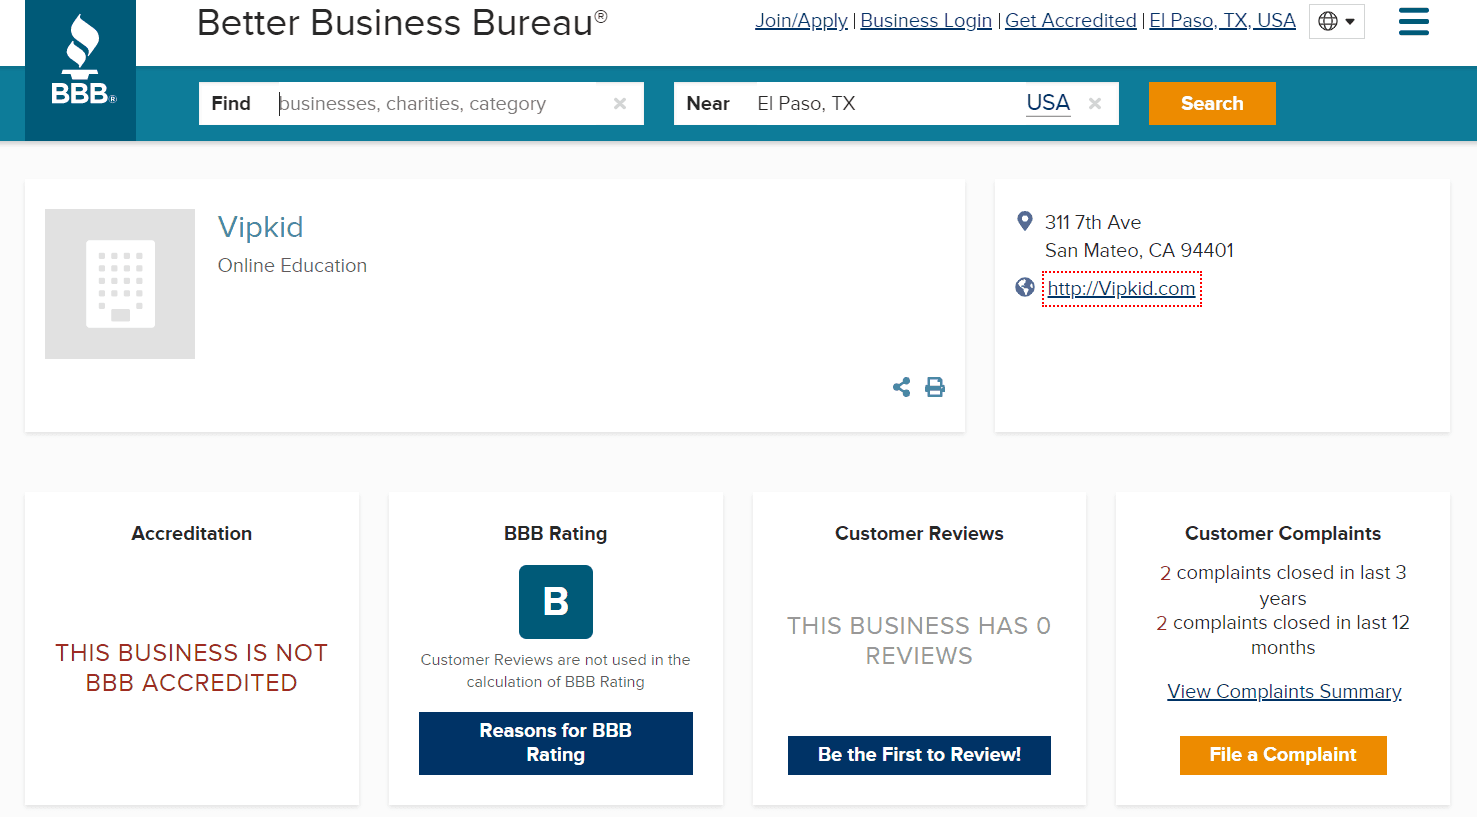Image resolution: width=1477 pixels, height=817 pixels.
Task: Click the 311 7th Ave address text
Action: pyautogui.click(x=1093, y=222)
